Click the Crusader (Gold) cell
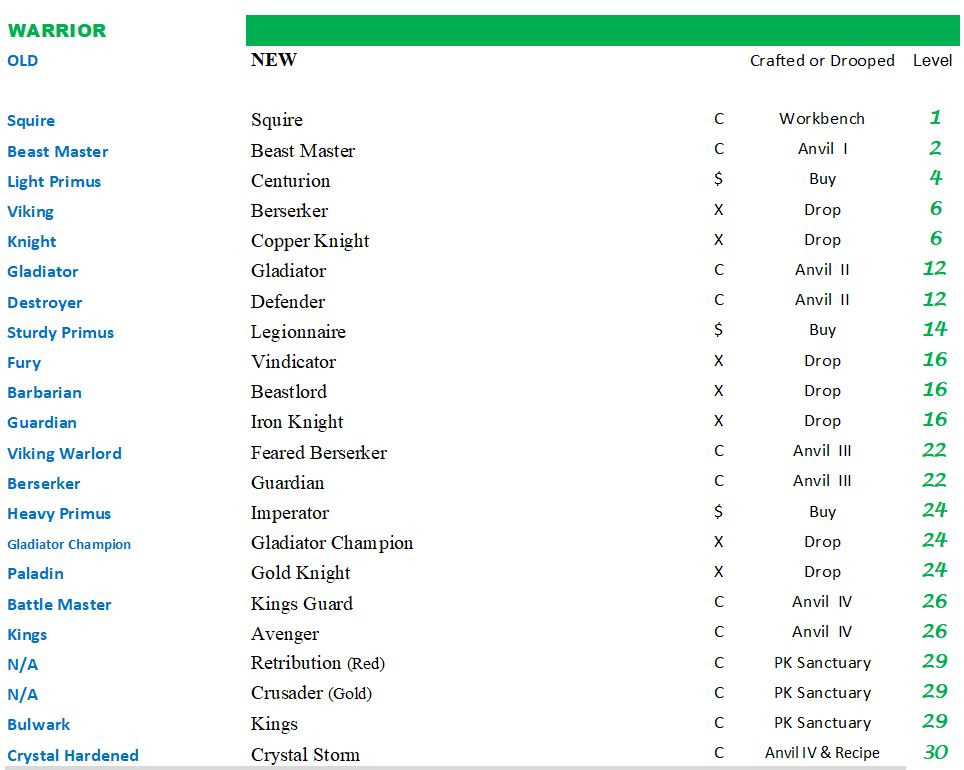 point(311,693)
